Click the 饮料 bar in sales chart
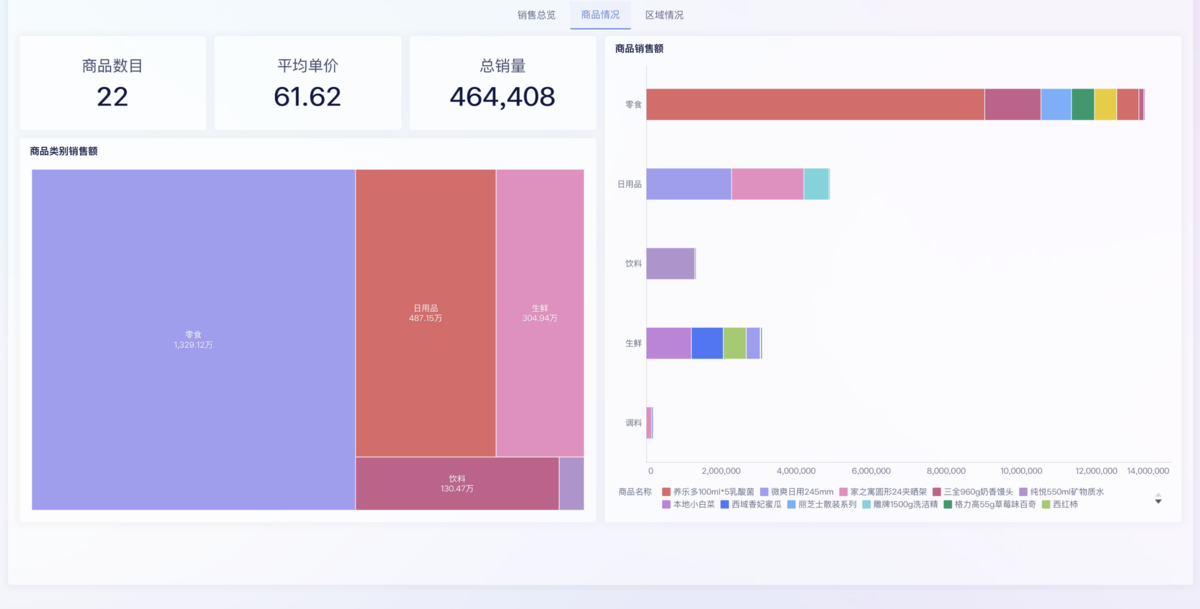Viewport: 1200px width, 609px height. (670, 264)
